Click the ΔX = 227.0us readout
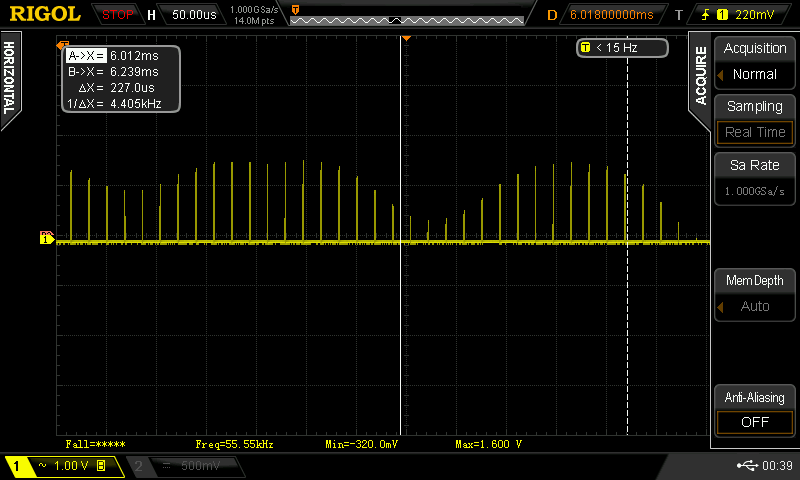800x480 pixels. coord(116,88)
